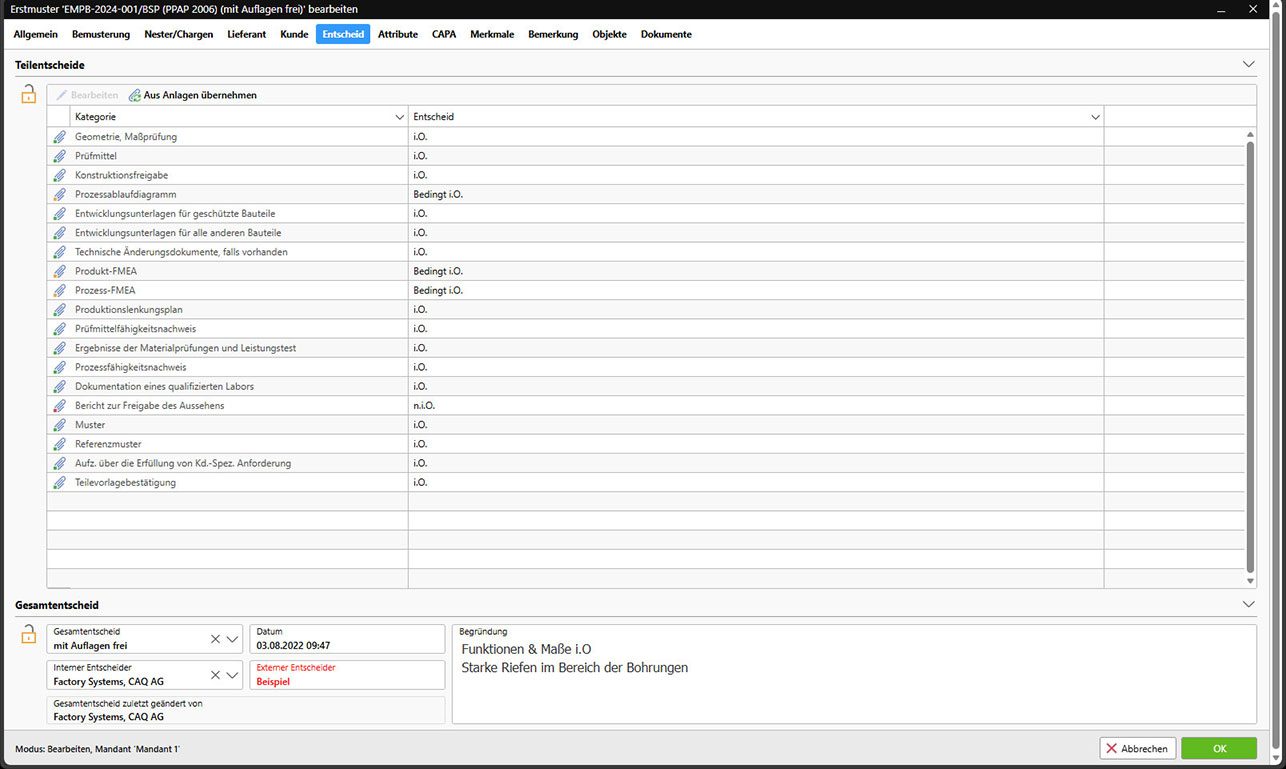Click the paperclip icon beside Referenzmuster
Screen dimensions: 1286x769
tap(59, 444)
